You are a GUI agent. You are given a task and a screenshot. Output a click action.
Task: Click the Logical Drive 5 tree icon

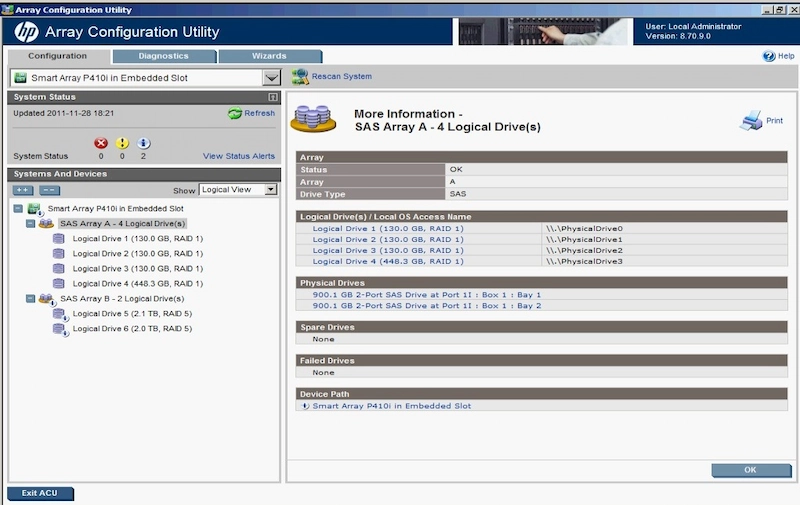60,314
